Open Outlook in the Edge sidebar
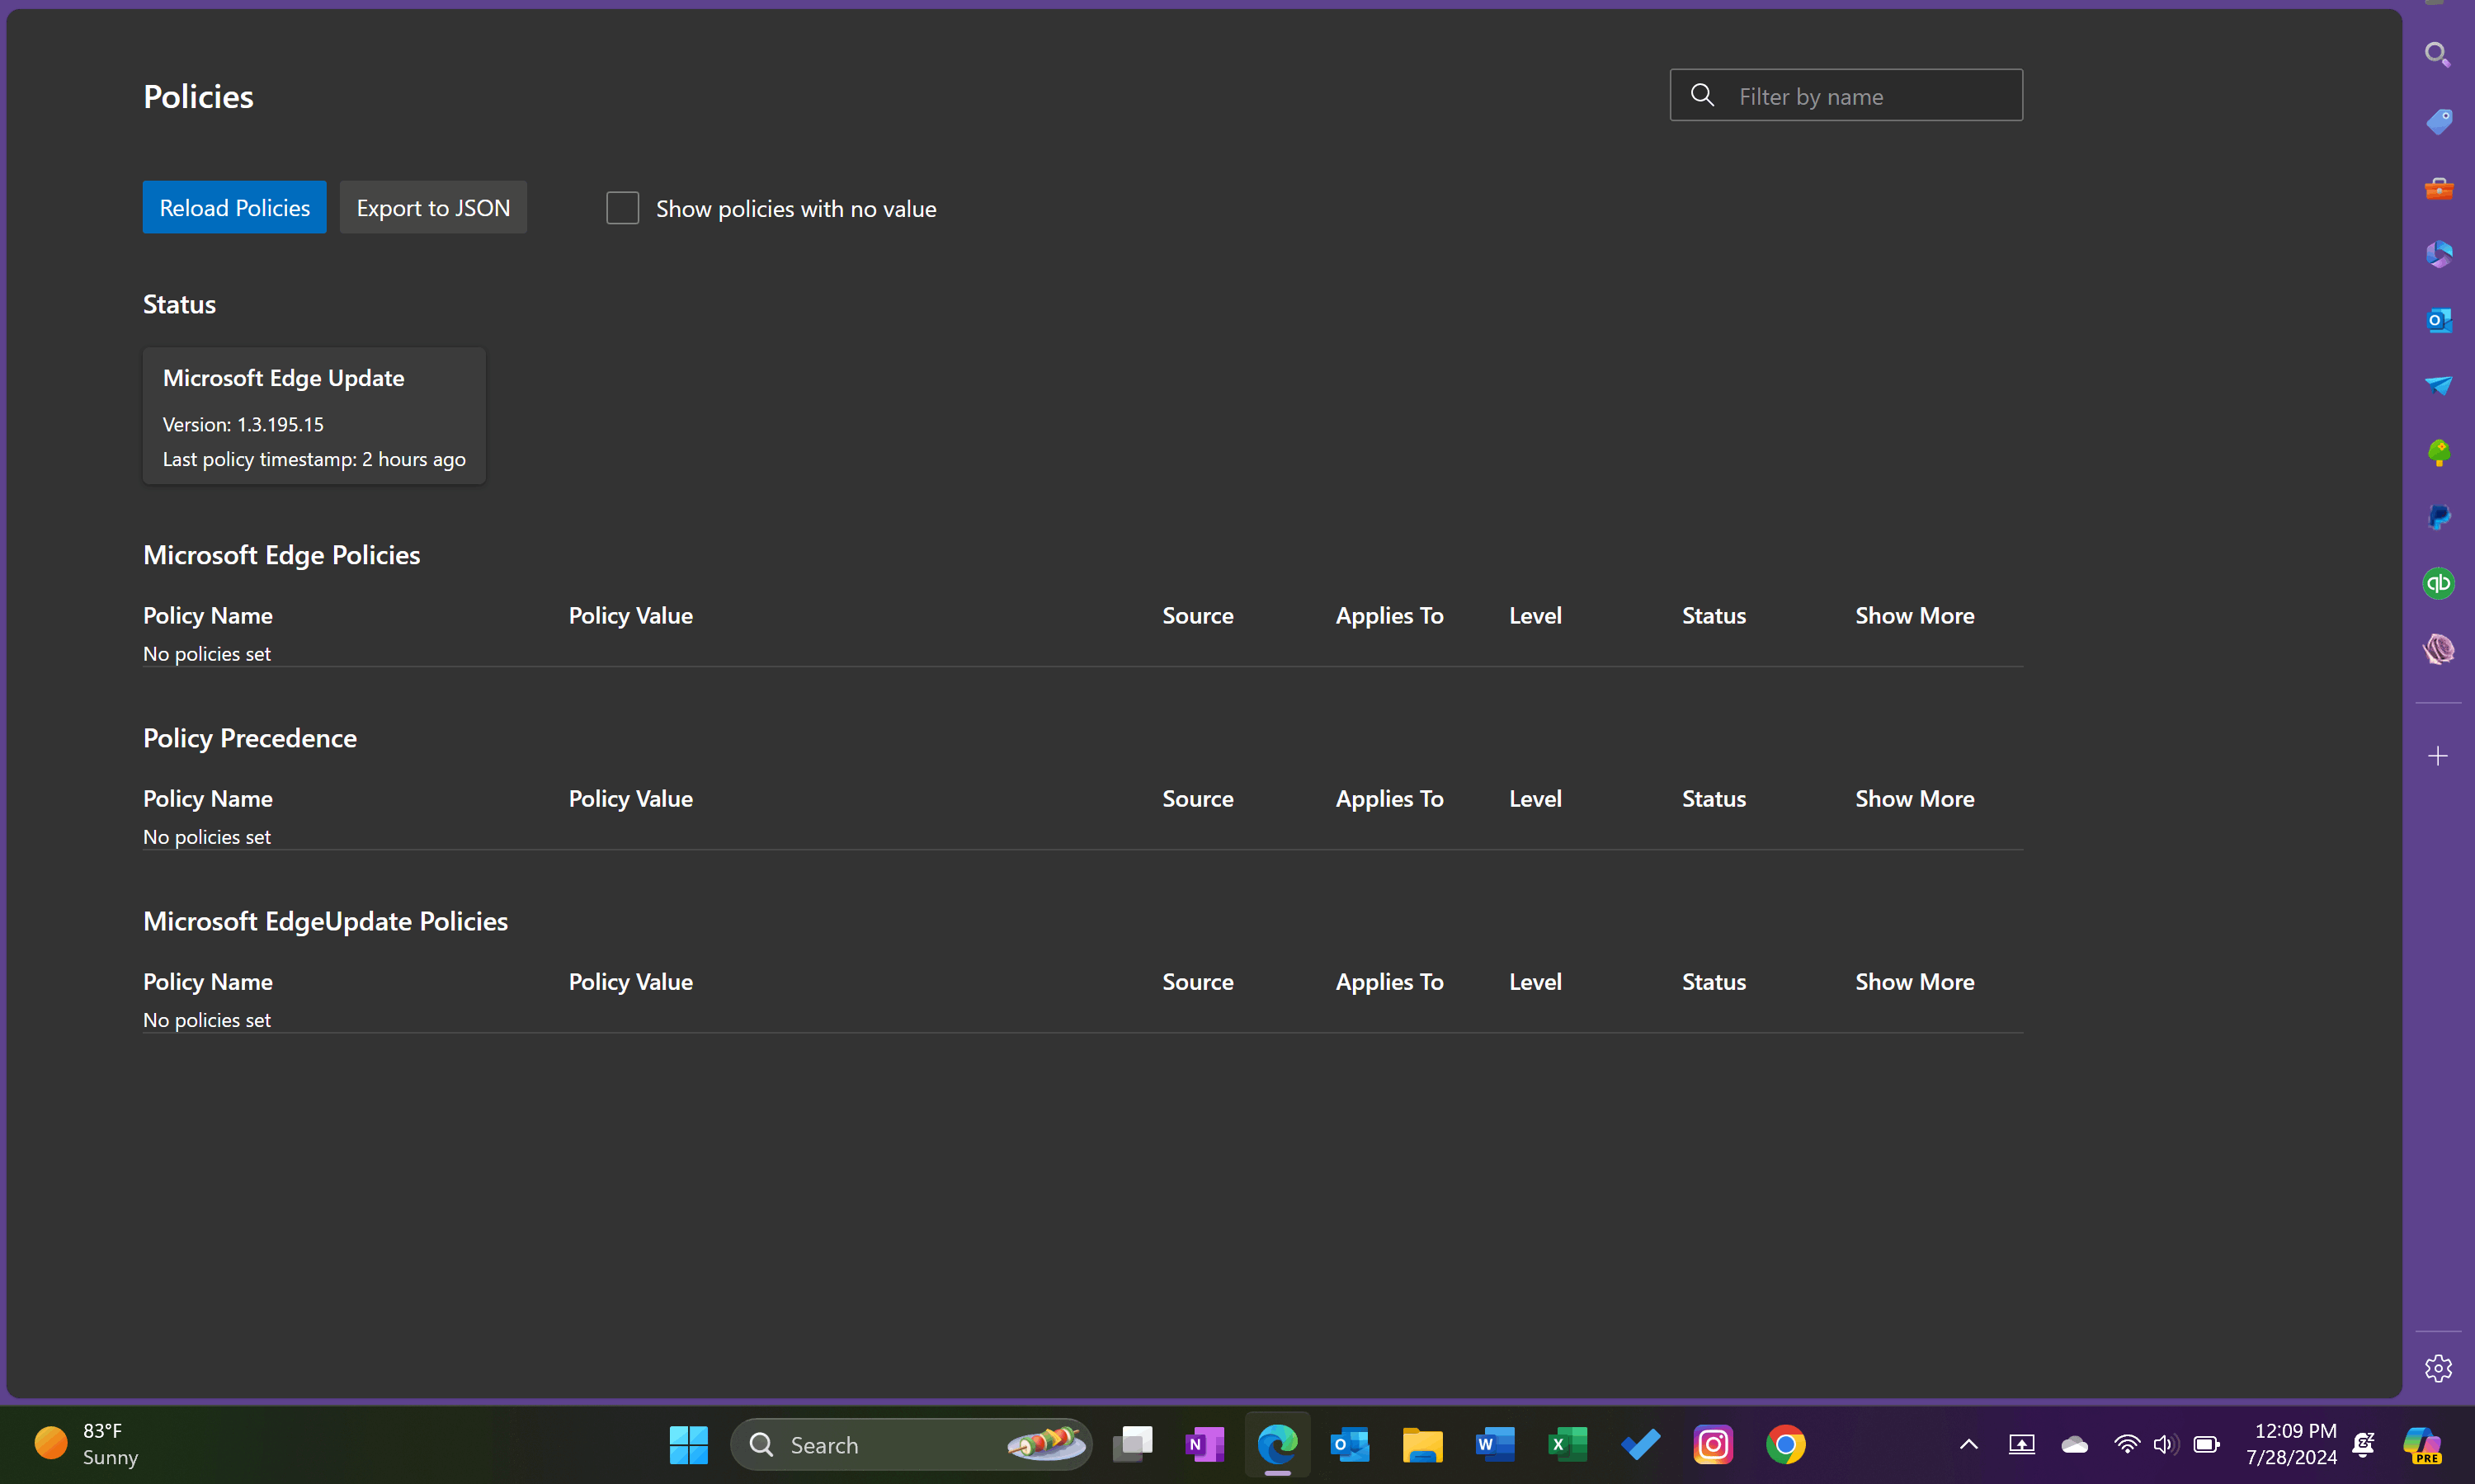Image resolution: width=2475 pixels, height=1484 pixels. coord(2438,320)
